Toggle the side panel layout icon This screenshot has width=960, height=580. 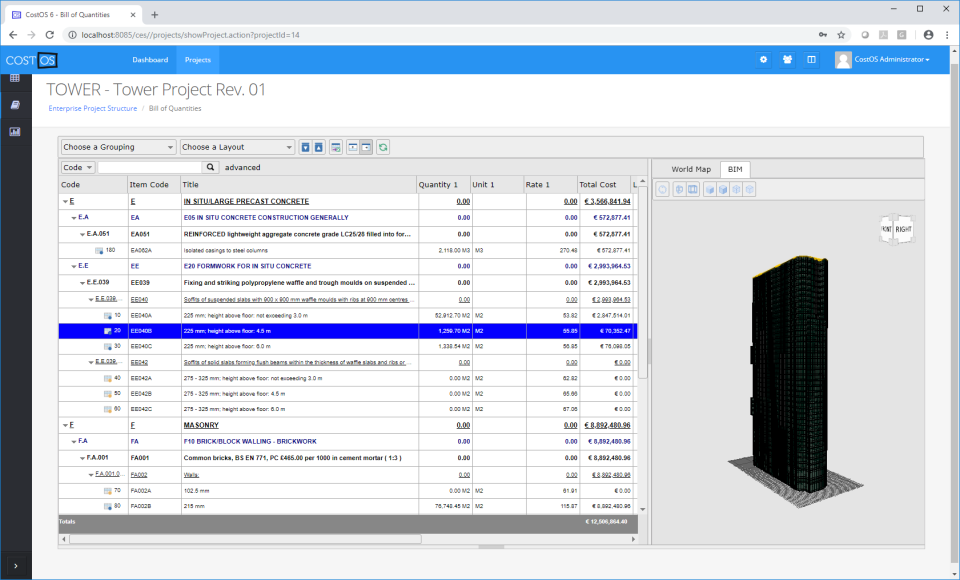[366, 147]
